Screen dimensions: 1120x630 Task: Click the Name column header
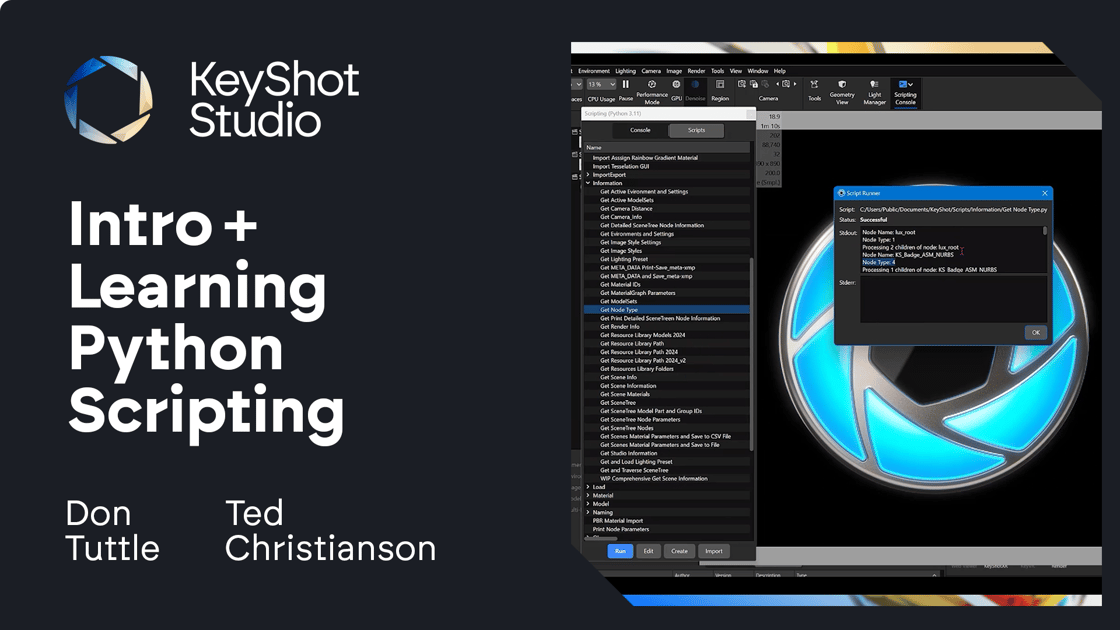click(x=667, y=147)
